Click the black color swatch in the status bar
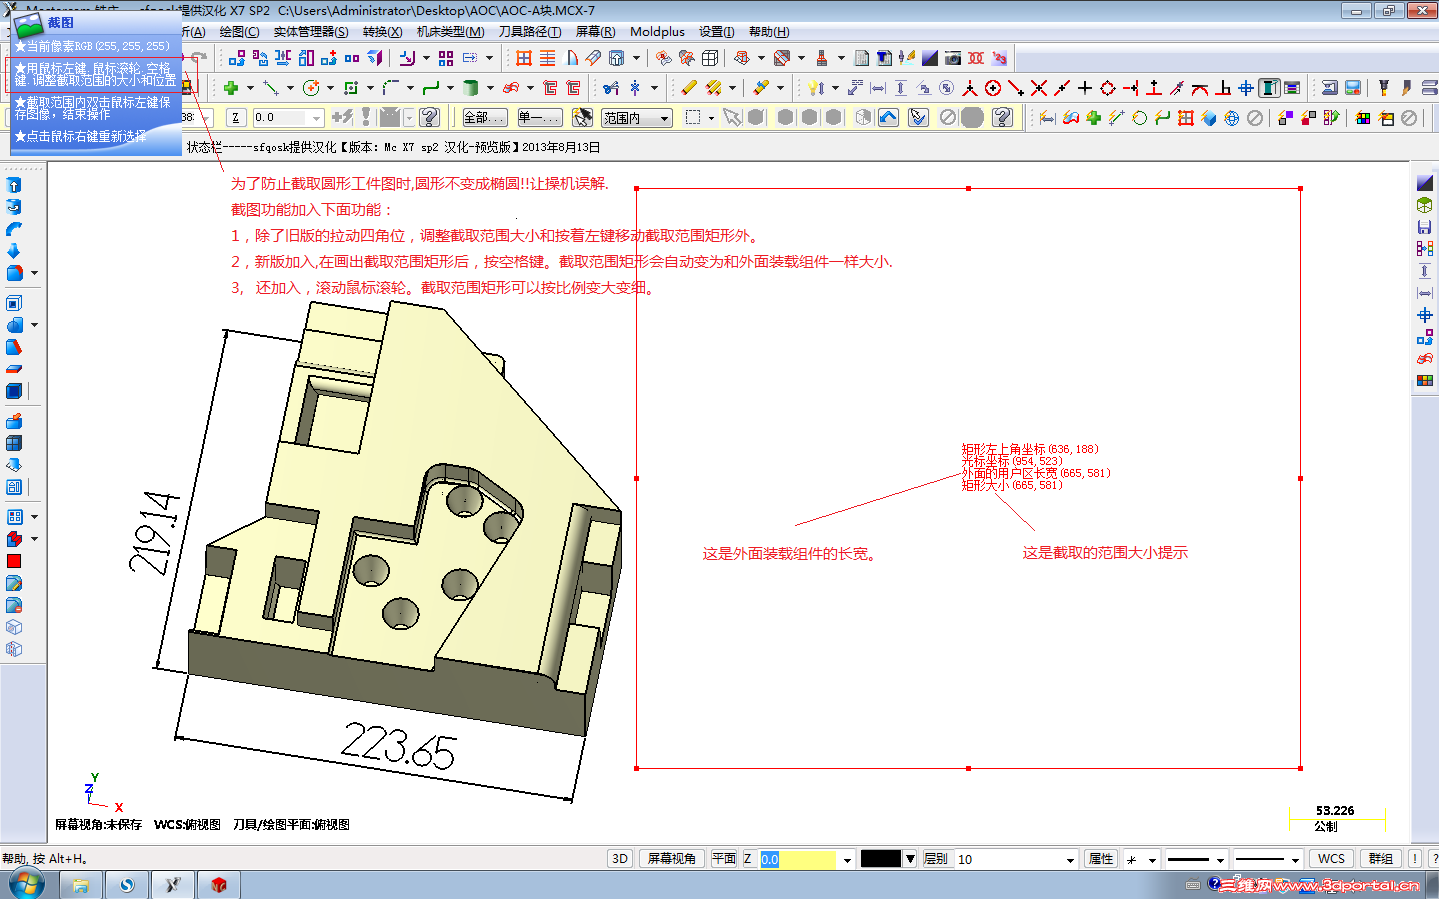Screen dimensions: 1439x899 coord(881,859)
